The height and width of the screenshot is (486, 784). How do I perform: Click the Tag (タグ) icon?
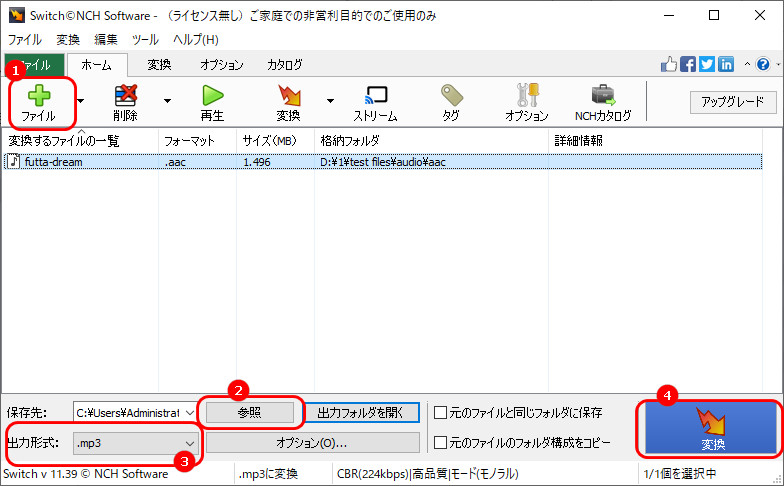tap(452, 95)
